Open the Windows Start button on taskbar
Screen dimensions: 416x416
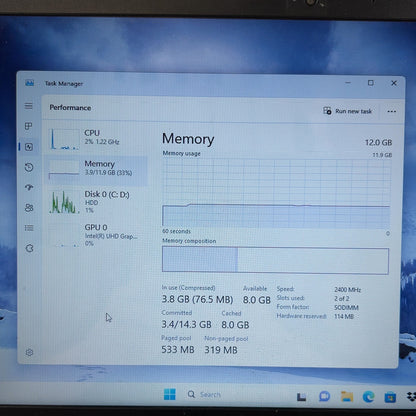tap(170, 394)
